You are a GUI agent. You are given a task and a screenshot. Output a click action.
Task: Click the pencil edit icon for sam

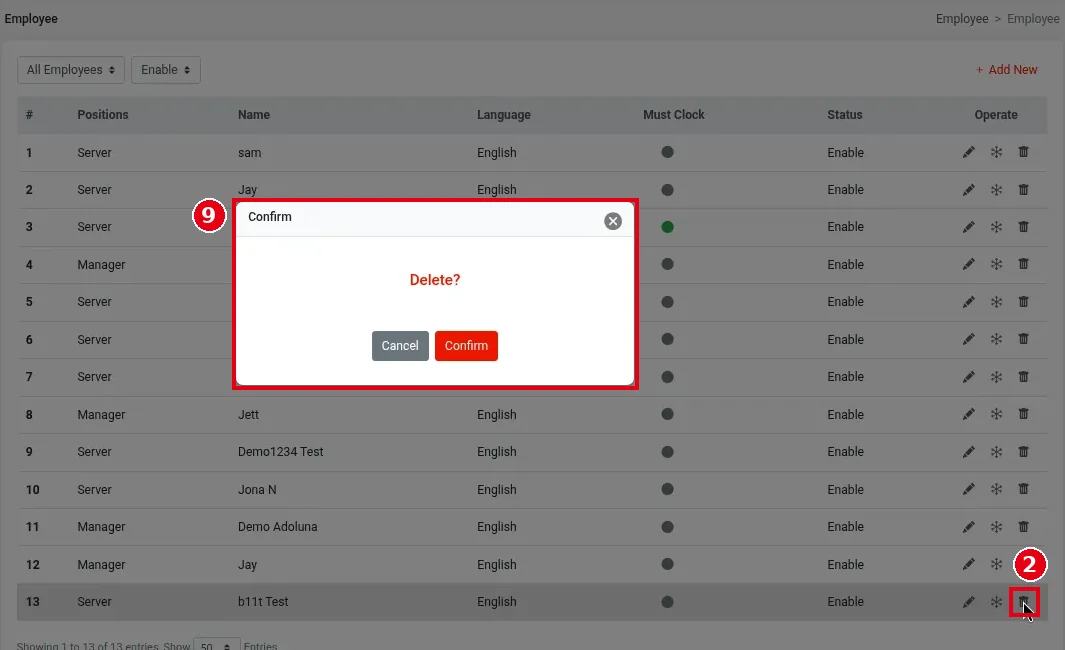point(969,152)
